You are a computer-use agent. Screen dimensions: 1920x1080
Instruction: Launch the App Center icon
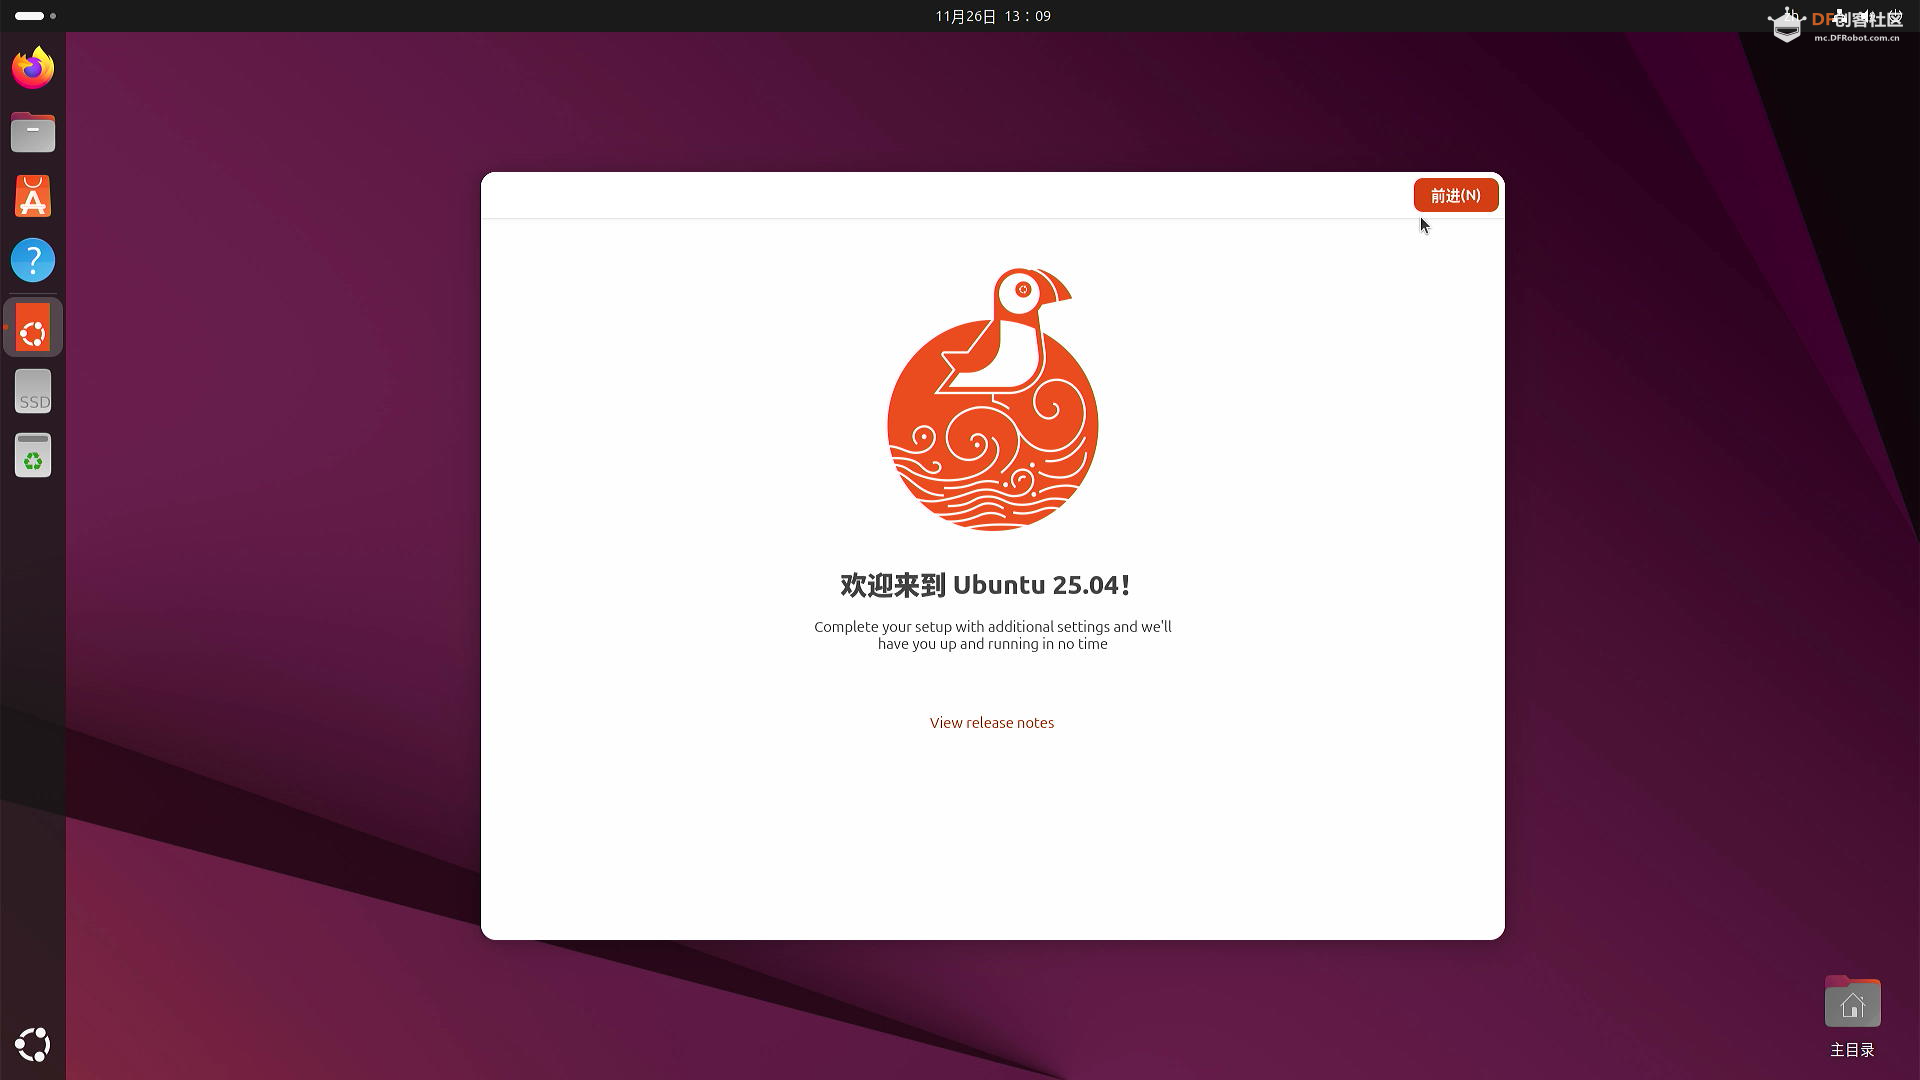coord(33,196)
